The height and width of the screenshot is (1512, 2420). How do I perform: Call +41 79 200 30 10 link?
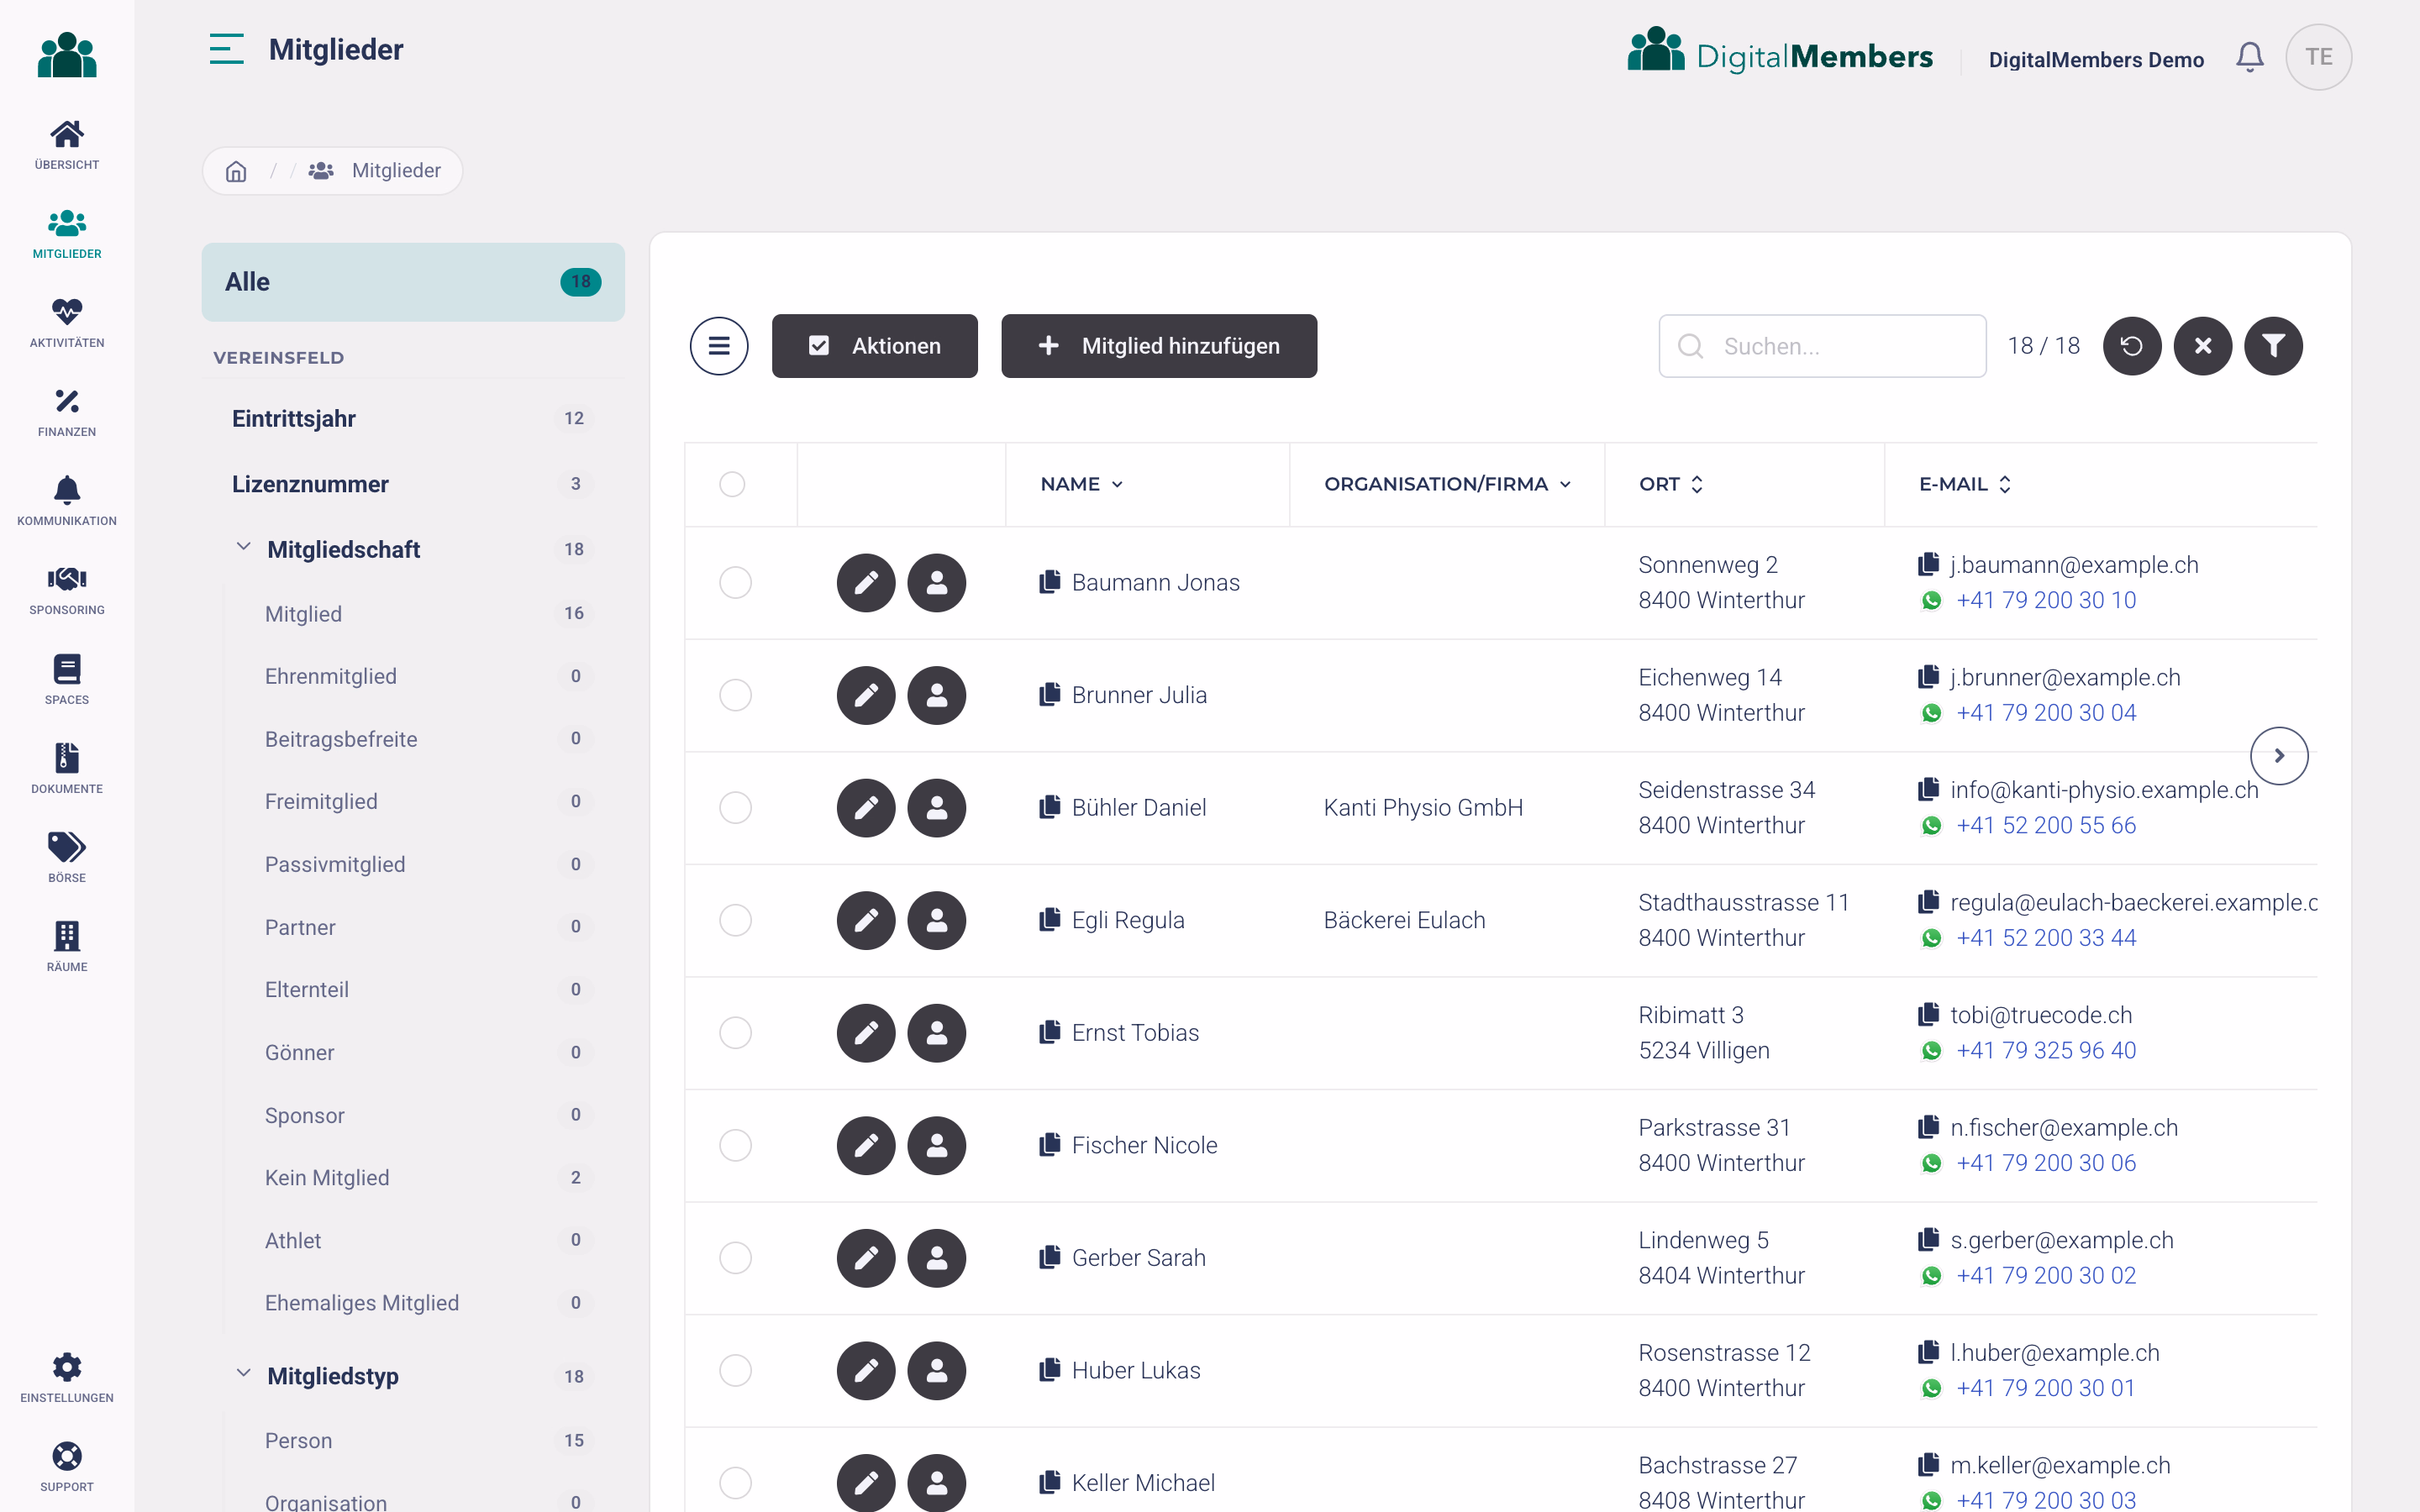pos(2045,601)
